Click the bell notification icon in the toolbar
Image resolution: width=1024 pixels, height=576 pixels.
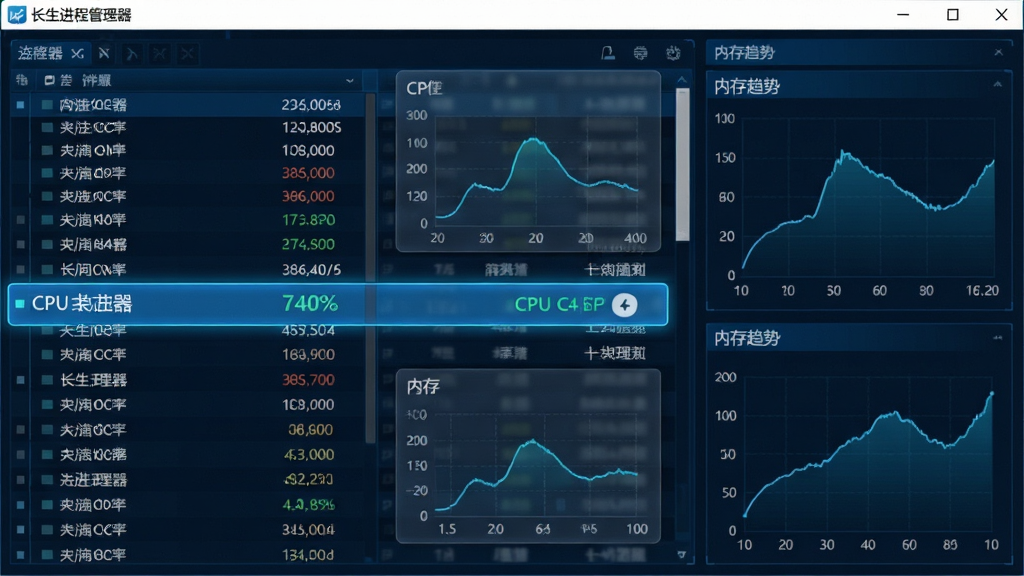point(608,54)
